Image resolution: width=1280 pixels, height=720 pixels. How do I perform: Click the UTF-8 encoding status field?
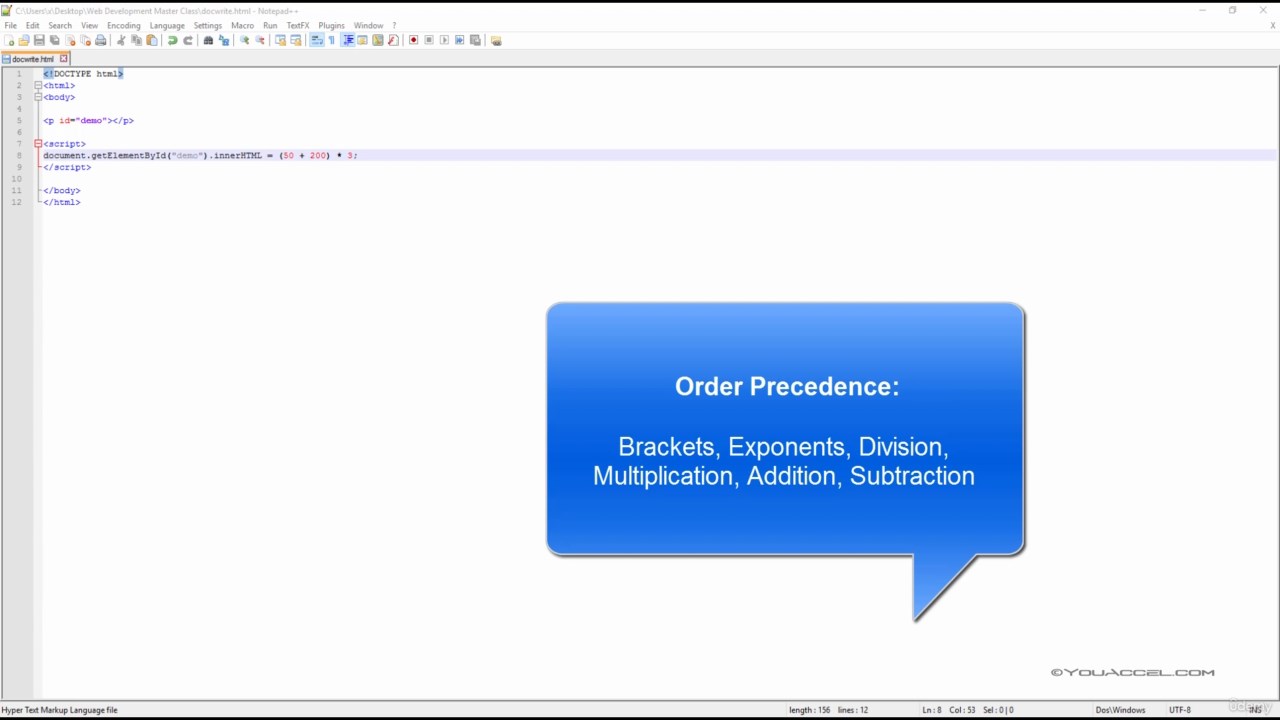[1180, 710]
